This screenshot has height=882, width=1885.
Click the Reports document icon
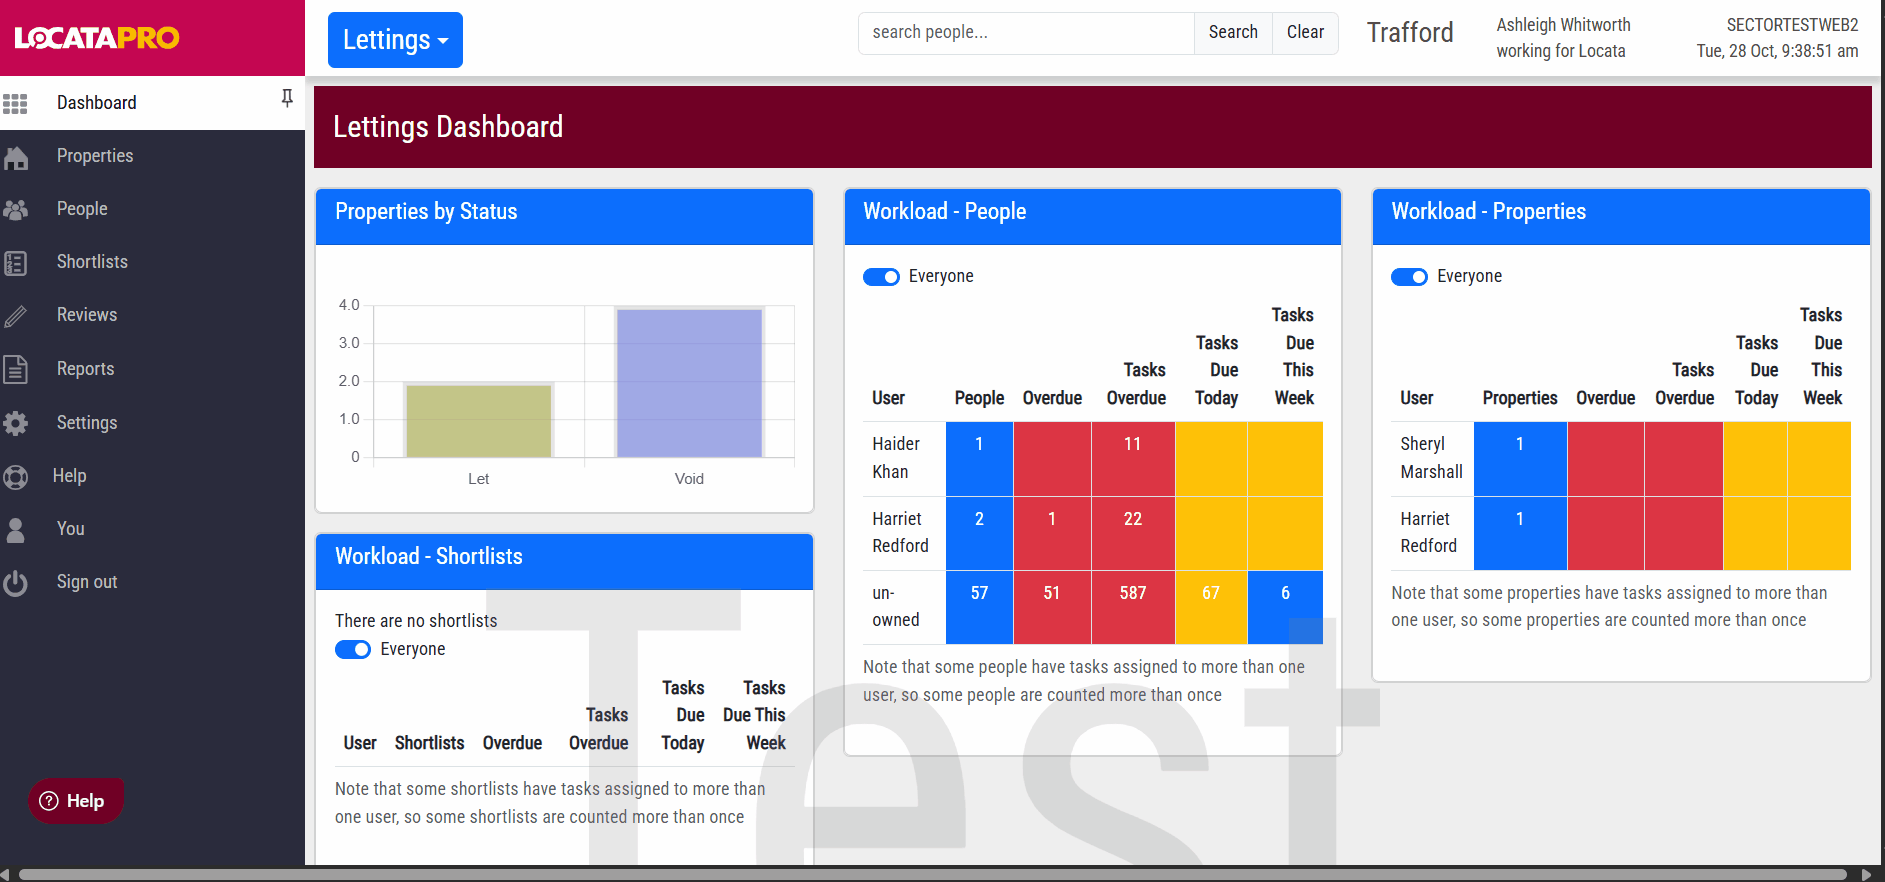pyautogui.click(x=15, y=369)
